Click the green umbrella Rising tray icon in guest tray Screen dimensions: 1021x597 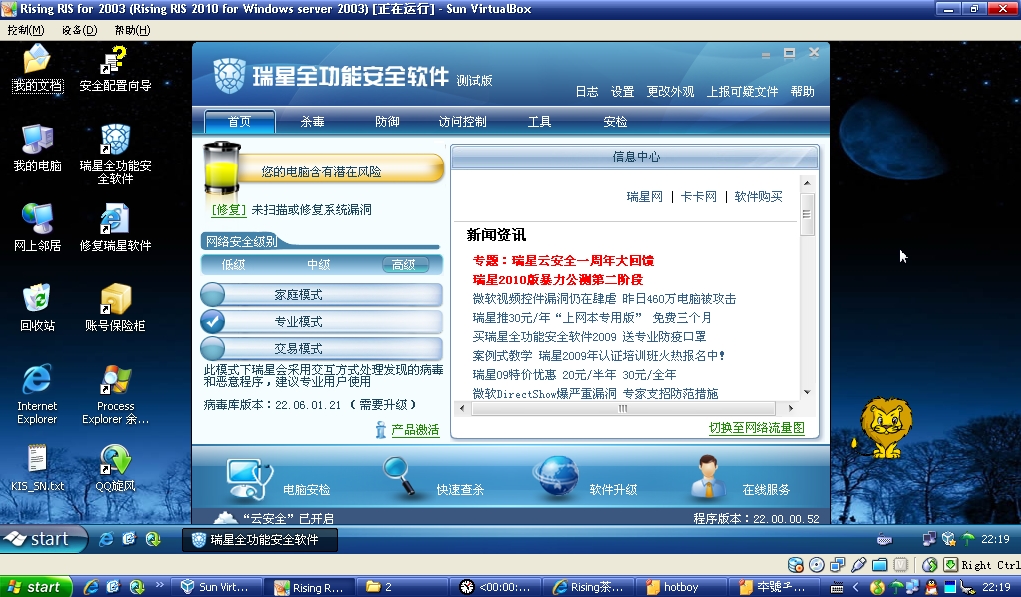[x=968, y=539]
